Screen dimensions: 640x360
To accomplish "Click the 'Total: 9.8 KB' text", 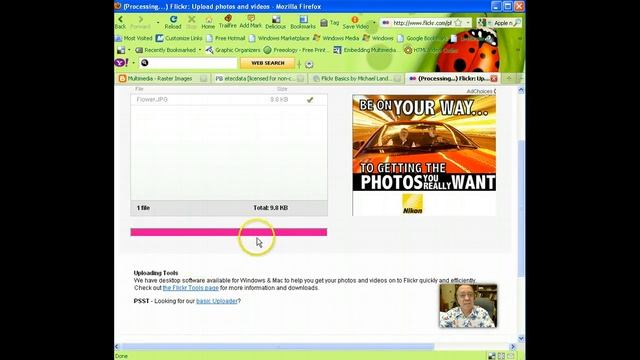I will [271, 208].
